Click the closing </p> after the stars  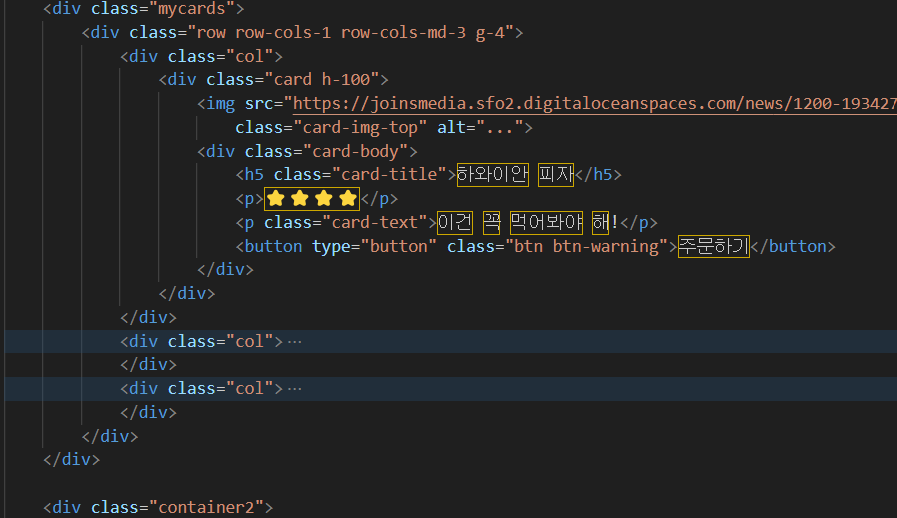(379, 199)
